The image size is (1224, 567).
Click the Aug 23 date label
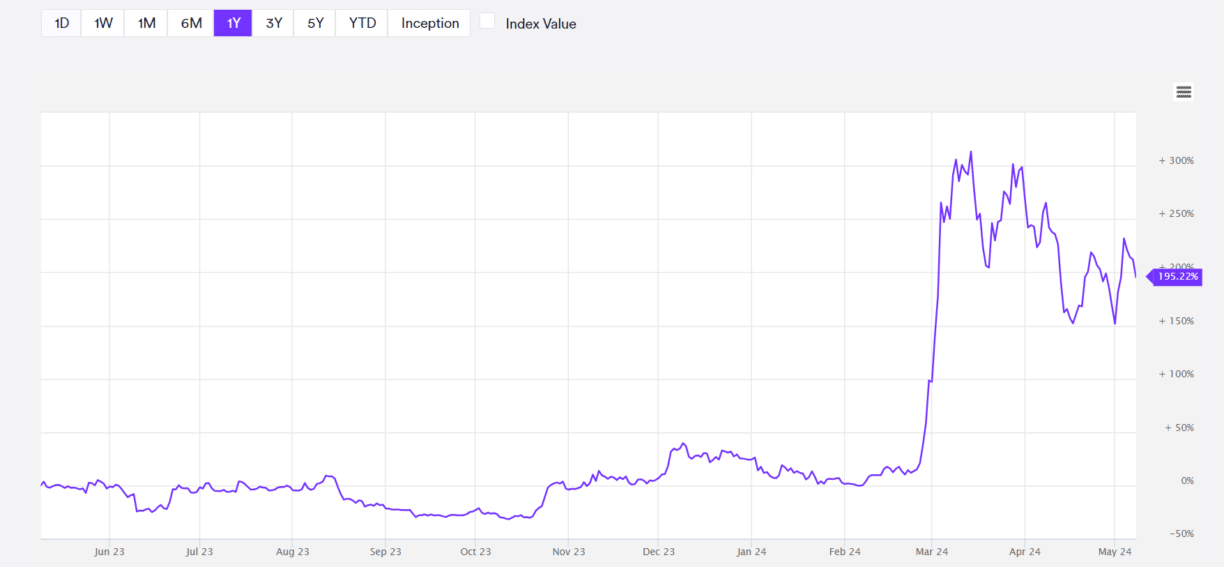(291, 550)
